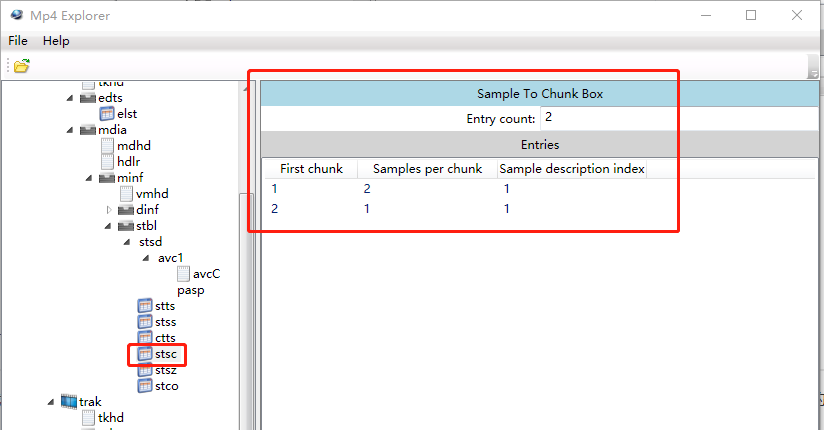
Task: Click the stsz box icon
Action: coord(144,370)
